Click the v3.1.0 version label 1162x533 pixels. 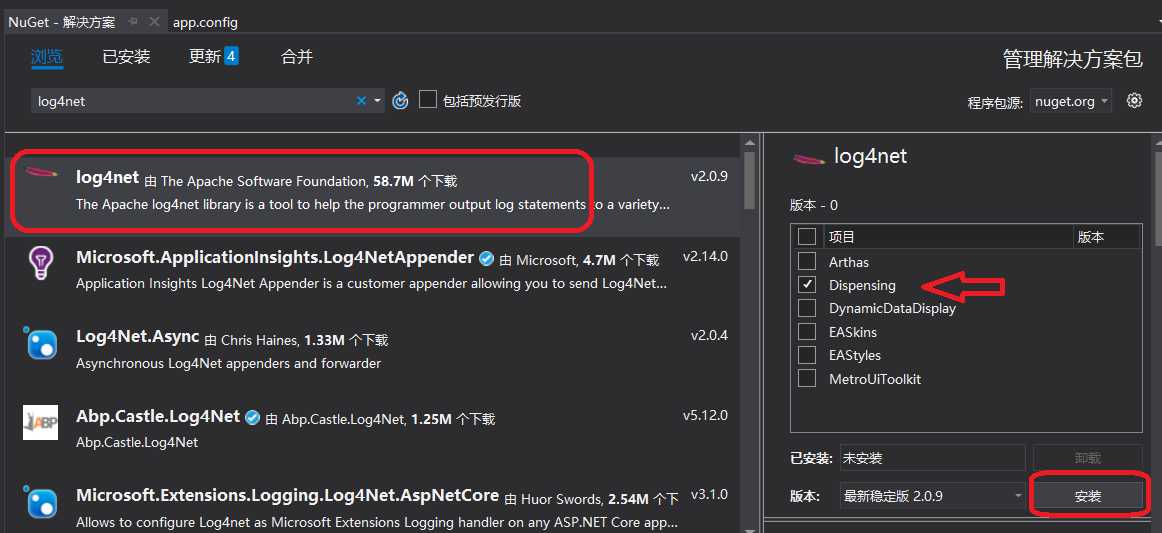[x=709, y=494]
